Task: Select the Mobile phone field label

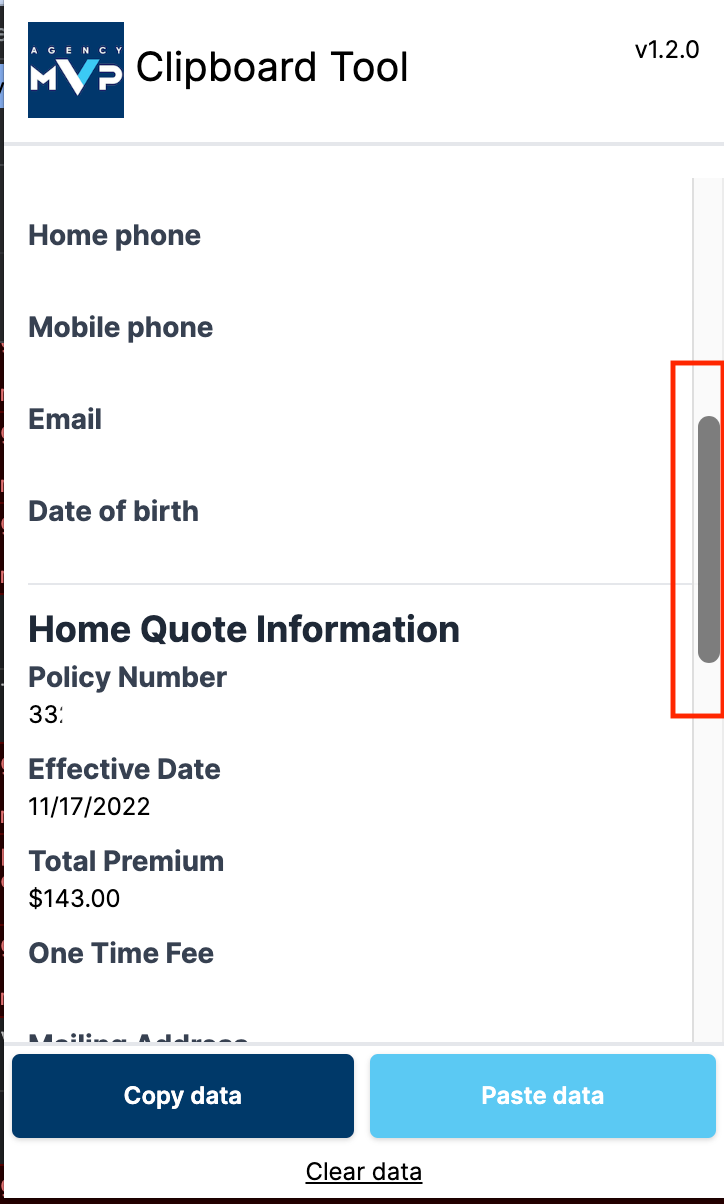Action: click(121, 328)
